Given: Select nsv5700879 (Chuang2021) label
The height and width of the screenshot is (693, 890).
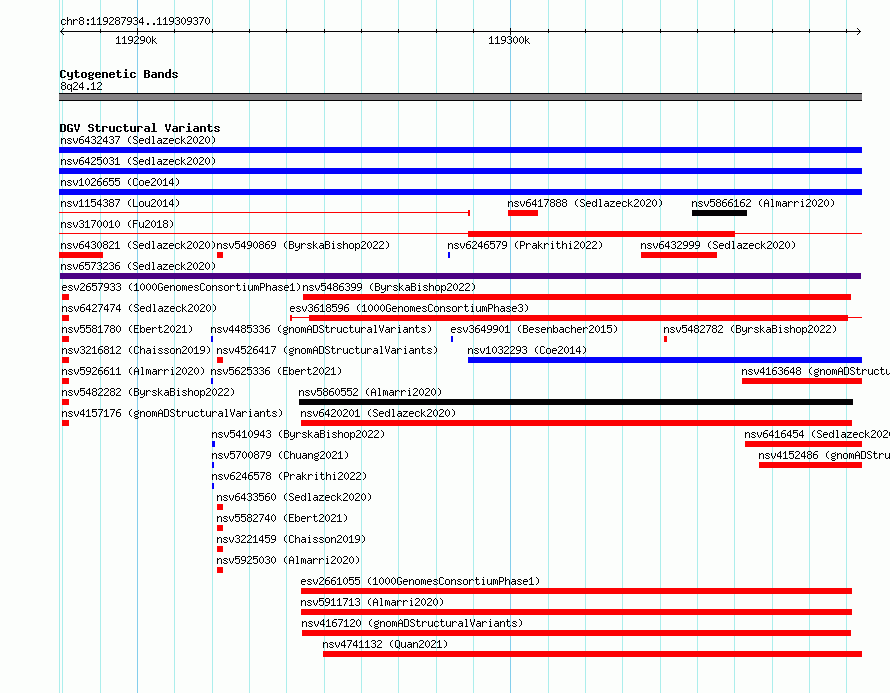Looking at the screenshot, I should coord(280,455).
